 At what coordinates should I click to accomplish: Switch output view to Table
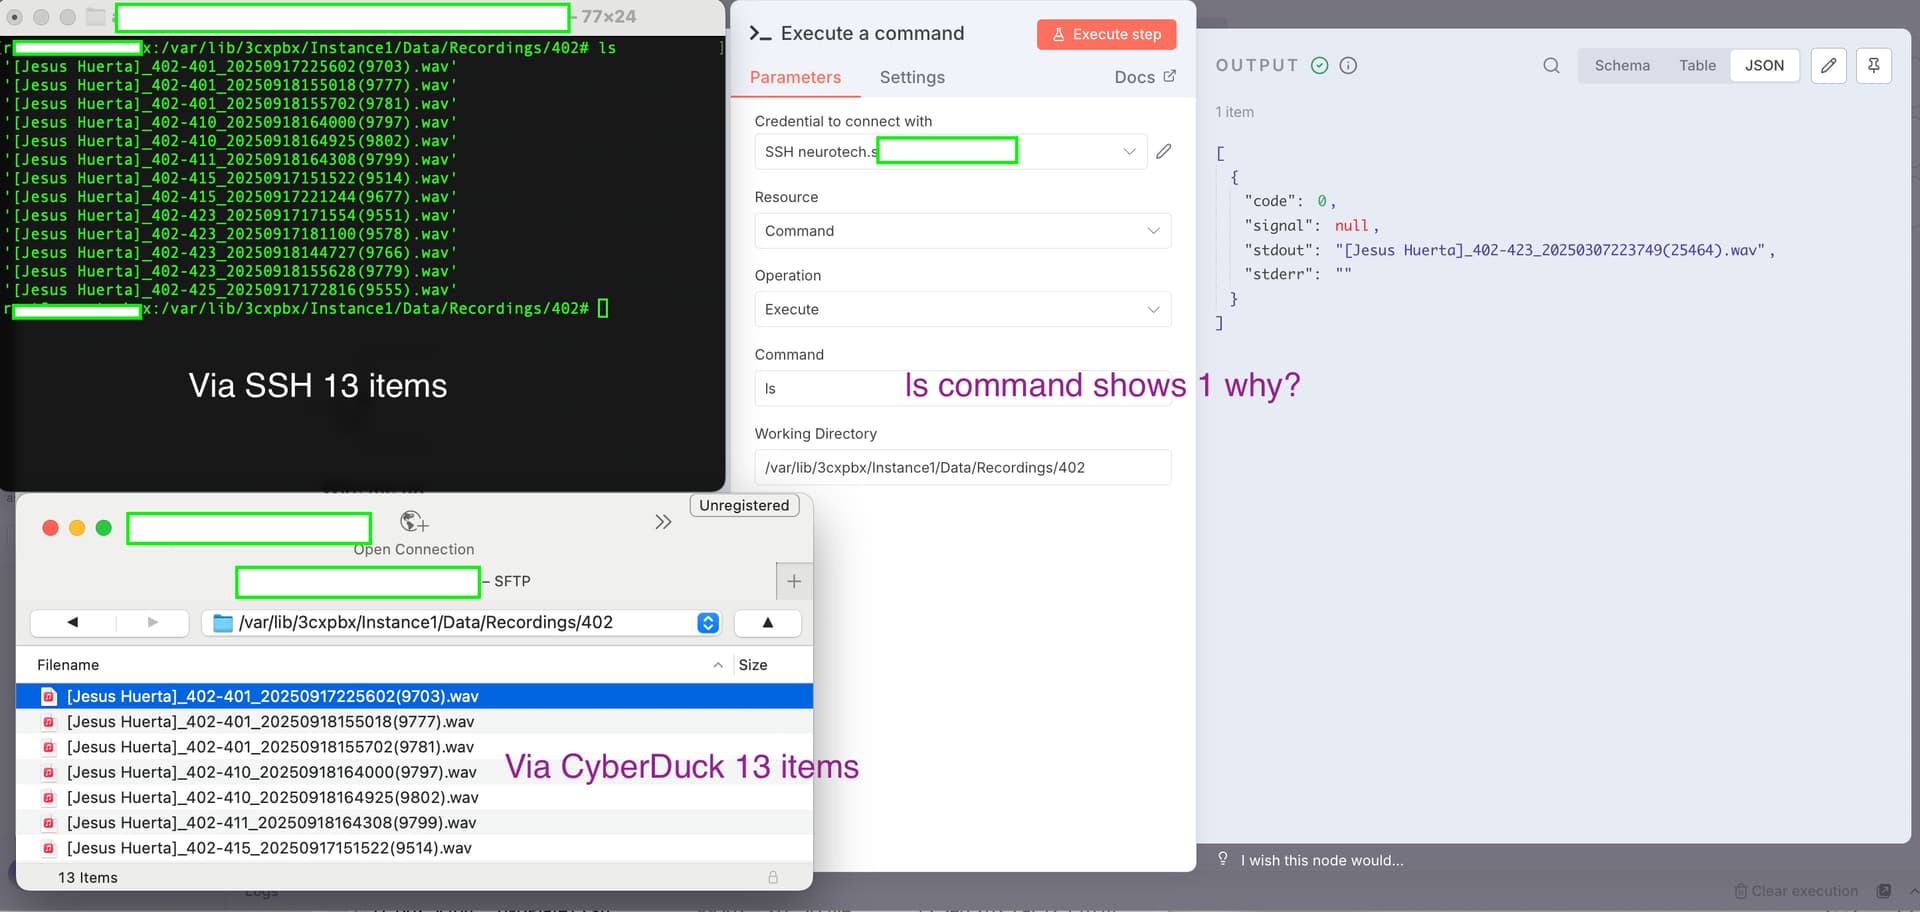click(x=1697, y=66)
